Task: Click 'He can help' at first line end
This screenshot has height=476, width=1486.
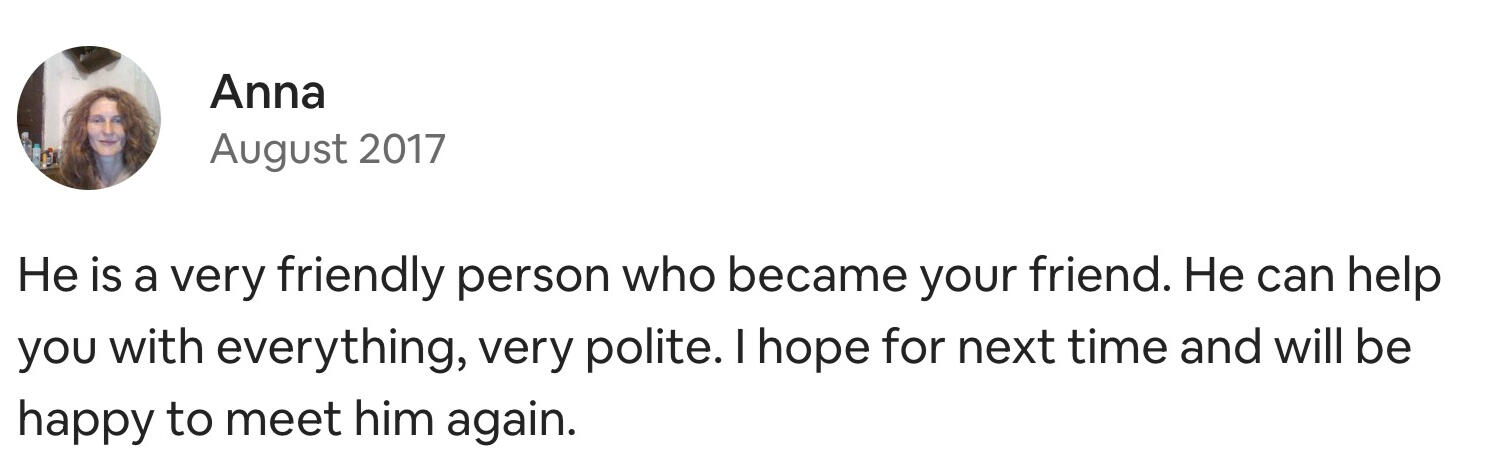Action: (1312, 277)
